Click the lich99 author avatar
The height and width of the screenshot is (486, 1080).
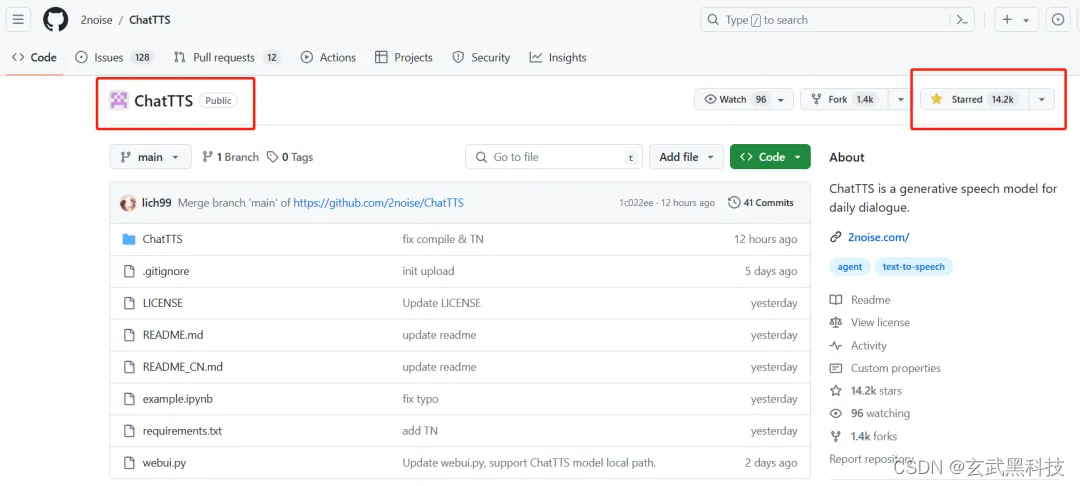(x=128, y=203)
